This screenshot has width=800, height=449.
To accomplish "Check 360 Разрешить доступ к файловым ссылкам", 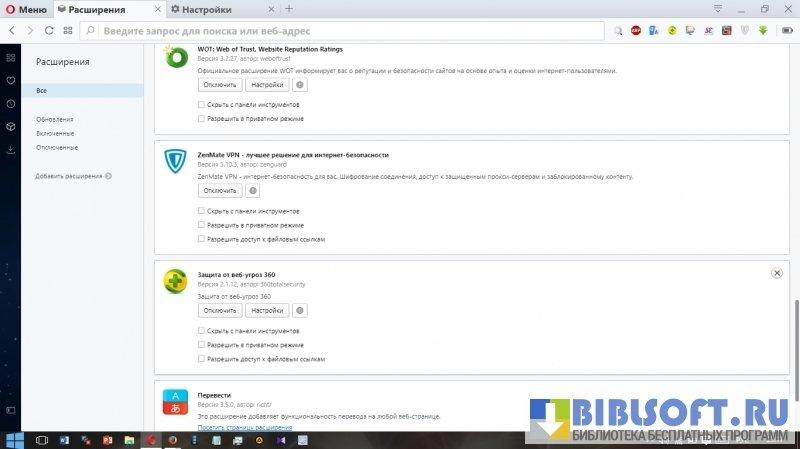I will [201, 359].
